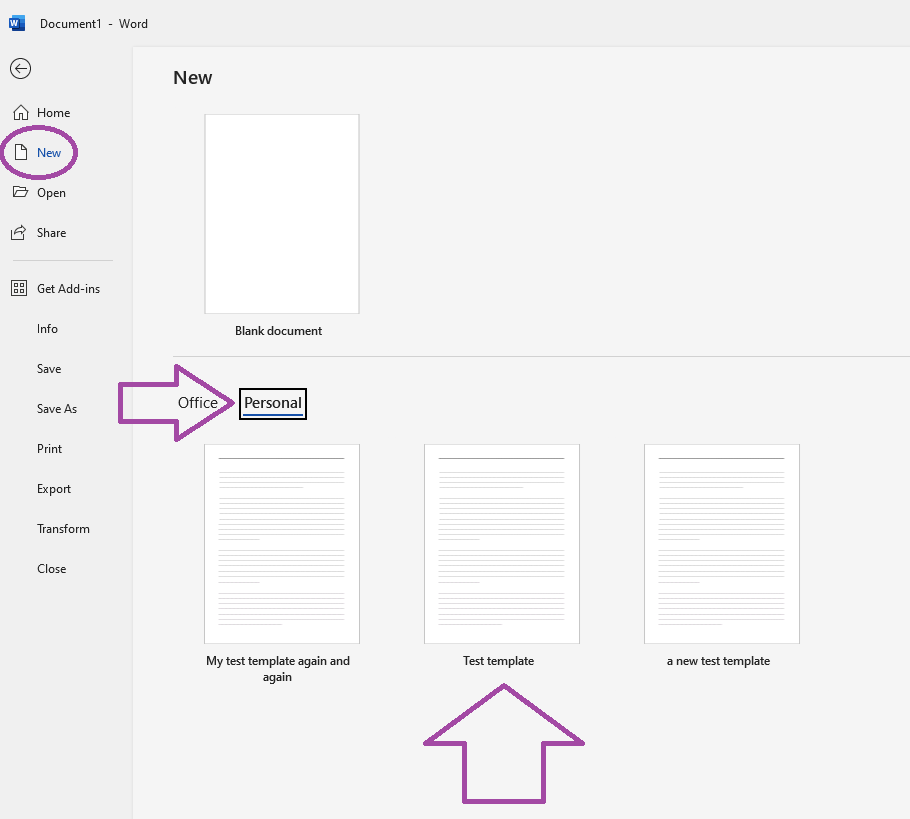The width and height of the screenshot is (910, 819).
Task: Open the Info page
Action: pyautogui.click(x=47, y=328)
